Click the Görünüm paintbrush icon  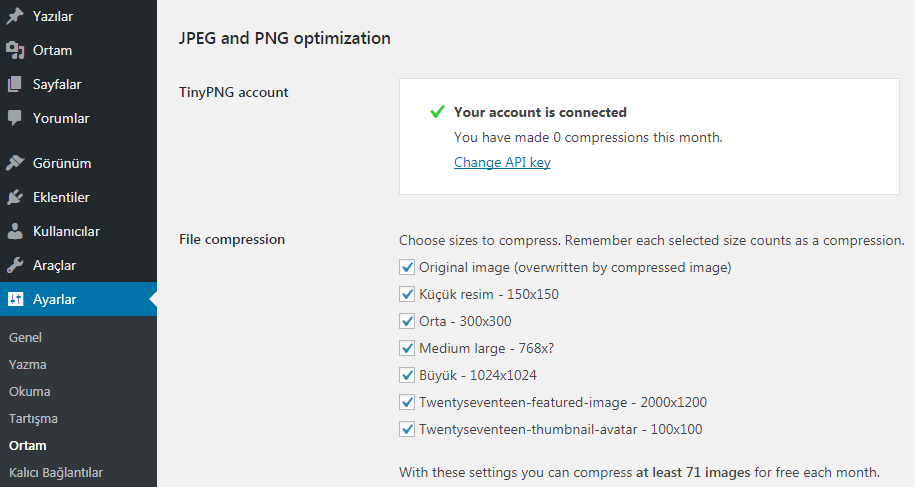click(x=15, y=163)
